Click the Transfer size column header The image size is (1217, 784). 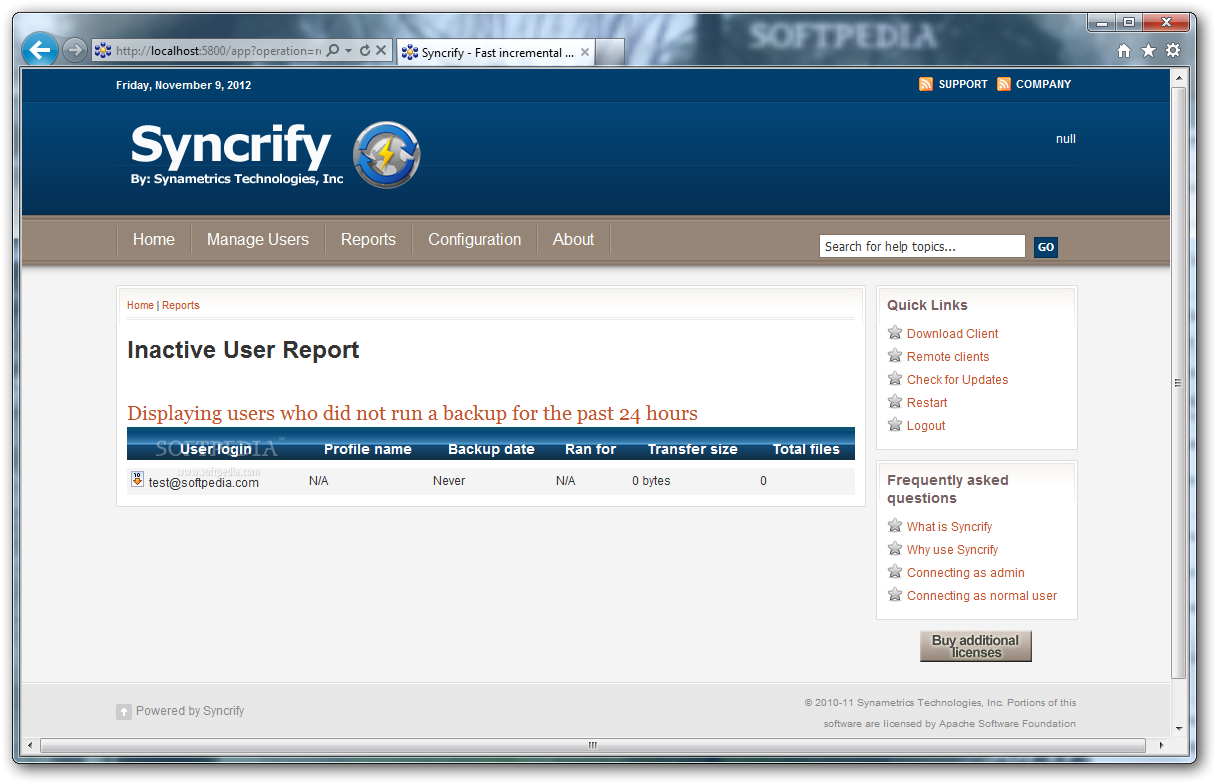pos(692,449)
